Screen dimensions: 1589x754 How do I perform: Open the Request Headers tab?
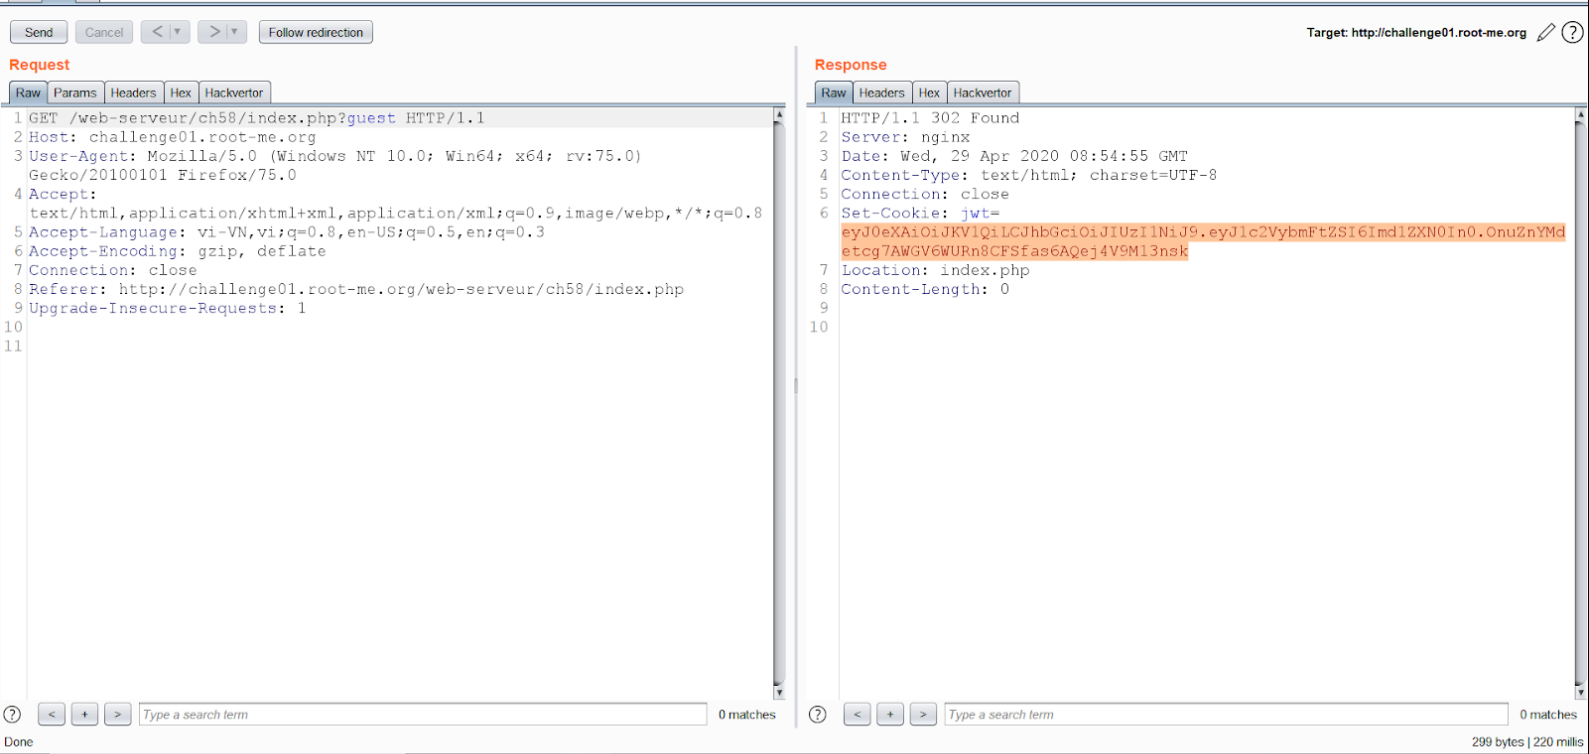coord(133,93)
